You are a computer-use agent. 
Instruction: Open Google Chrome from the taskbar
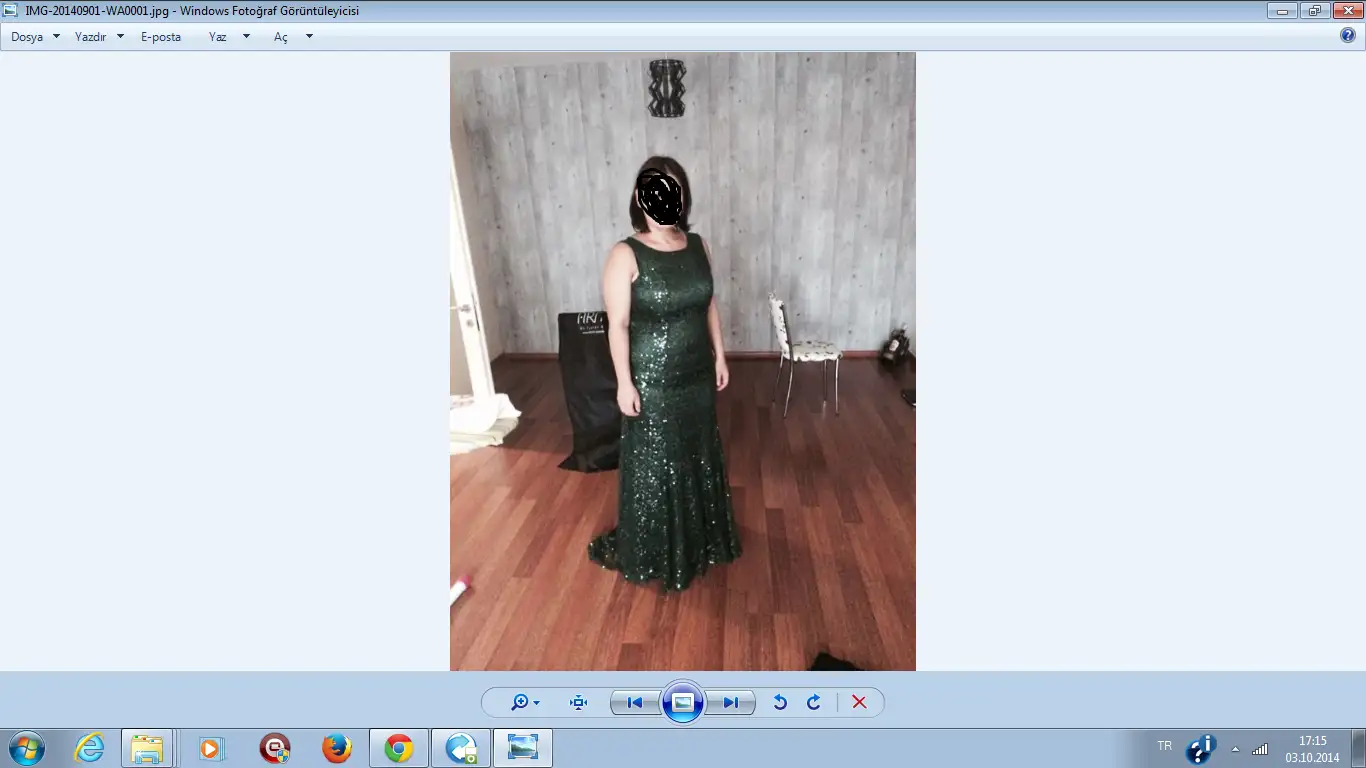tap(399, 748)
